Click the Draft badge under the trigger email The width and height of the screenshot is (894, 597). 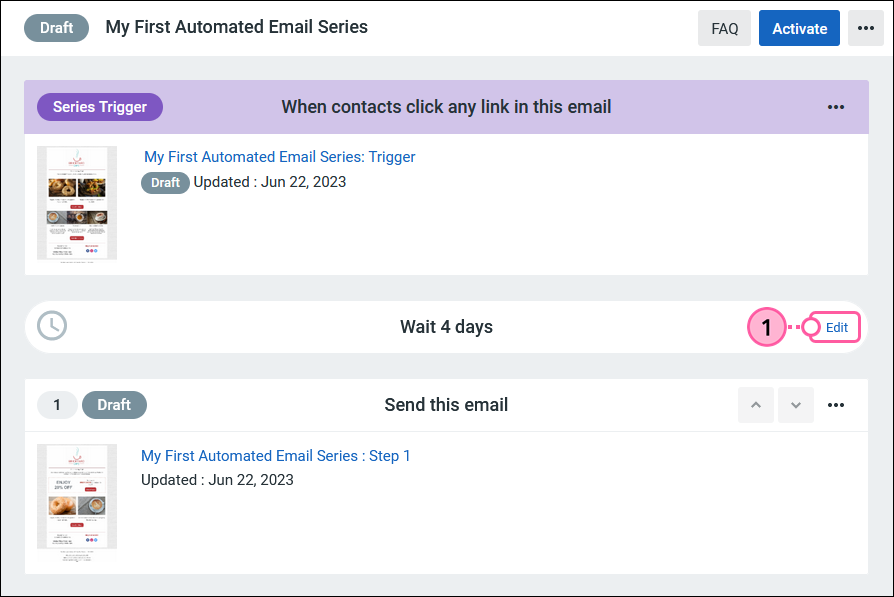tap(165, 182)
